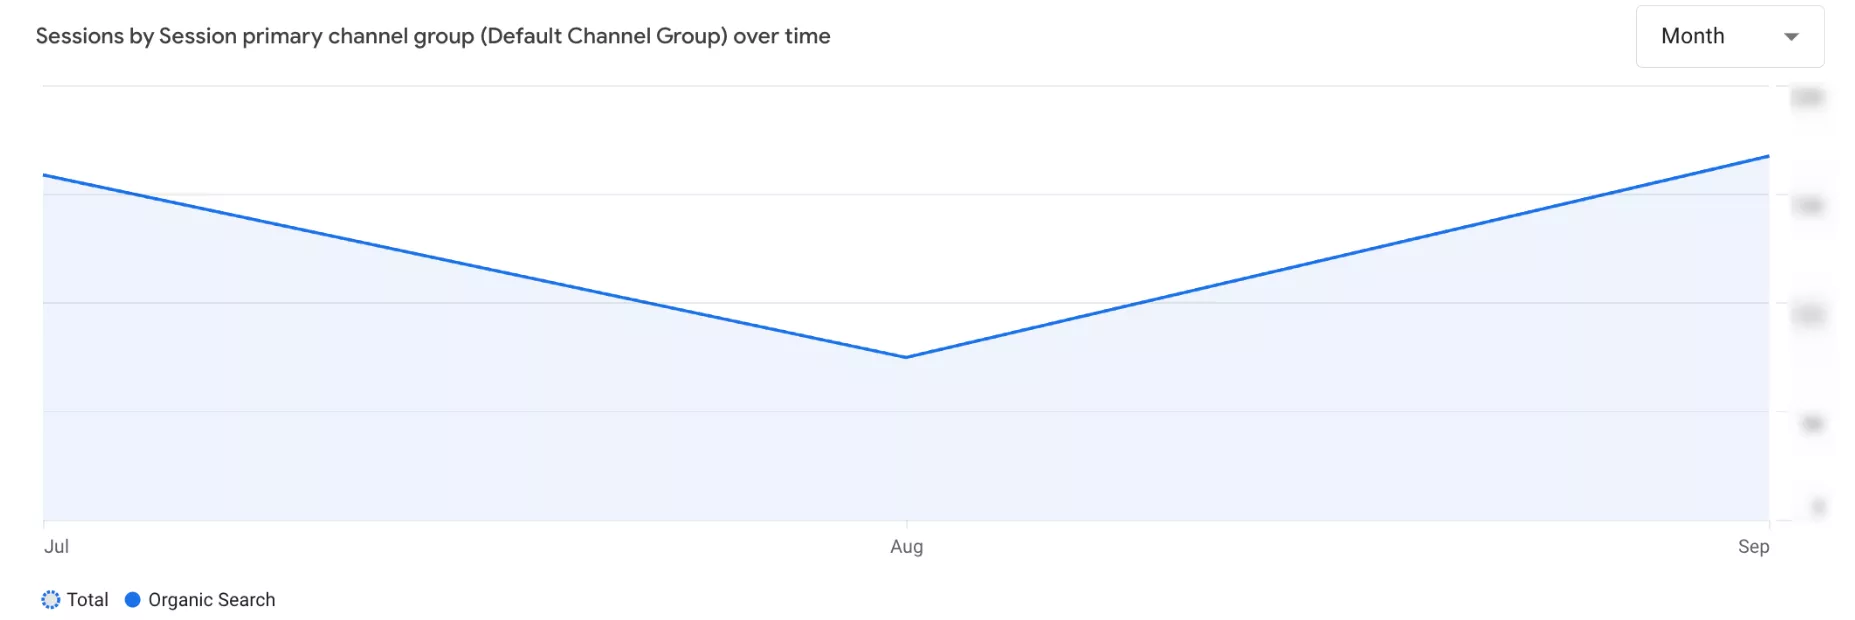The width and height of the screenshot is (1855, 620).
Task: Click the bottom blurred y-axis zero value
Action: click(x=1819, y=508)
